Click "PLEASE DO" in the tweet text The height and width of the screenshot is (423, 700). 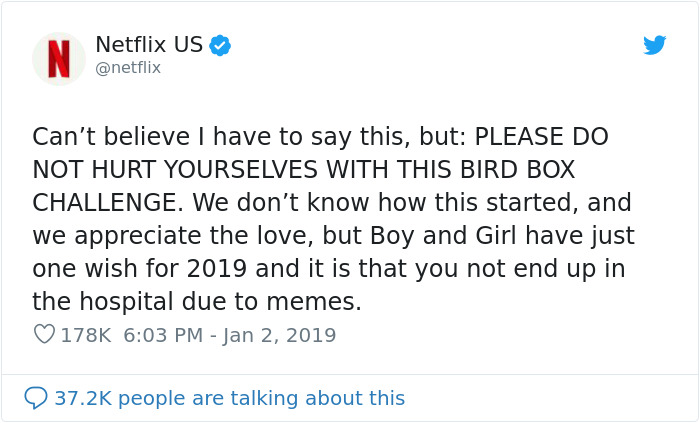click(541, 137)
